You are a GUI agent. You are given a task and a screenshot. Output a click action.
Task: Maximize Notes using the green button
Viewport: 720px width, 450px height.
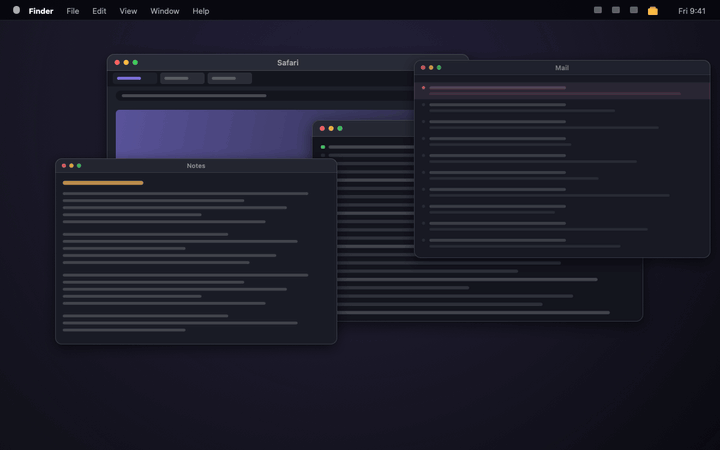click(x=79, y=166)
